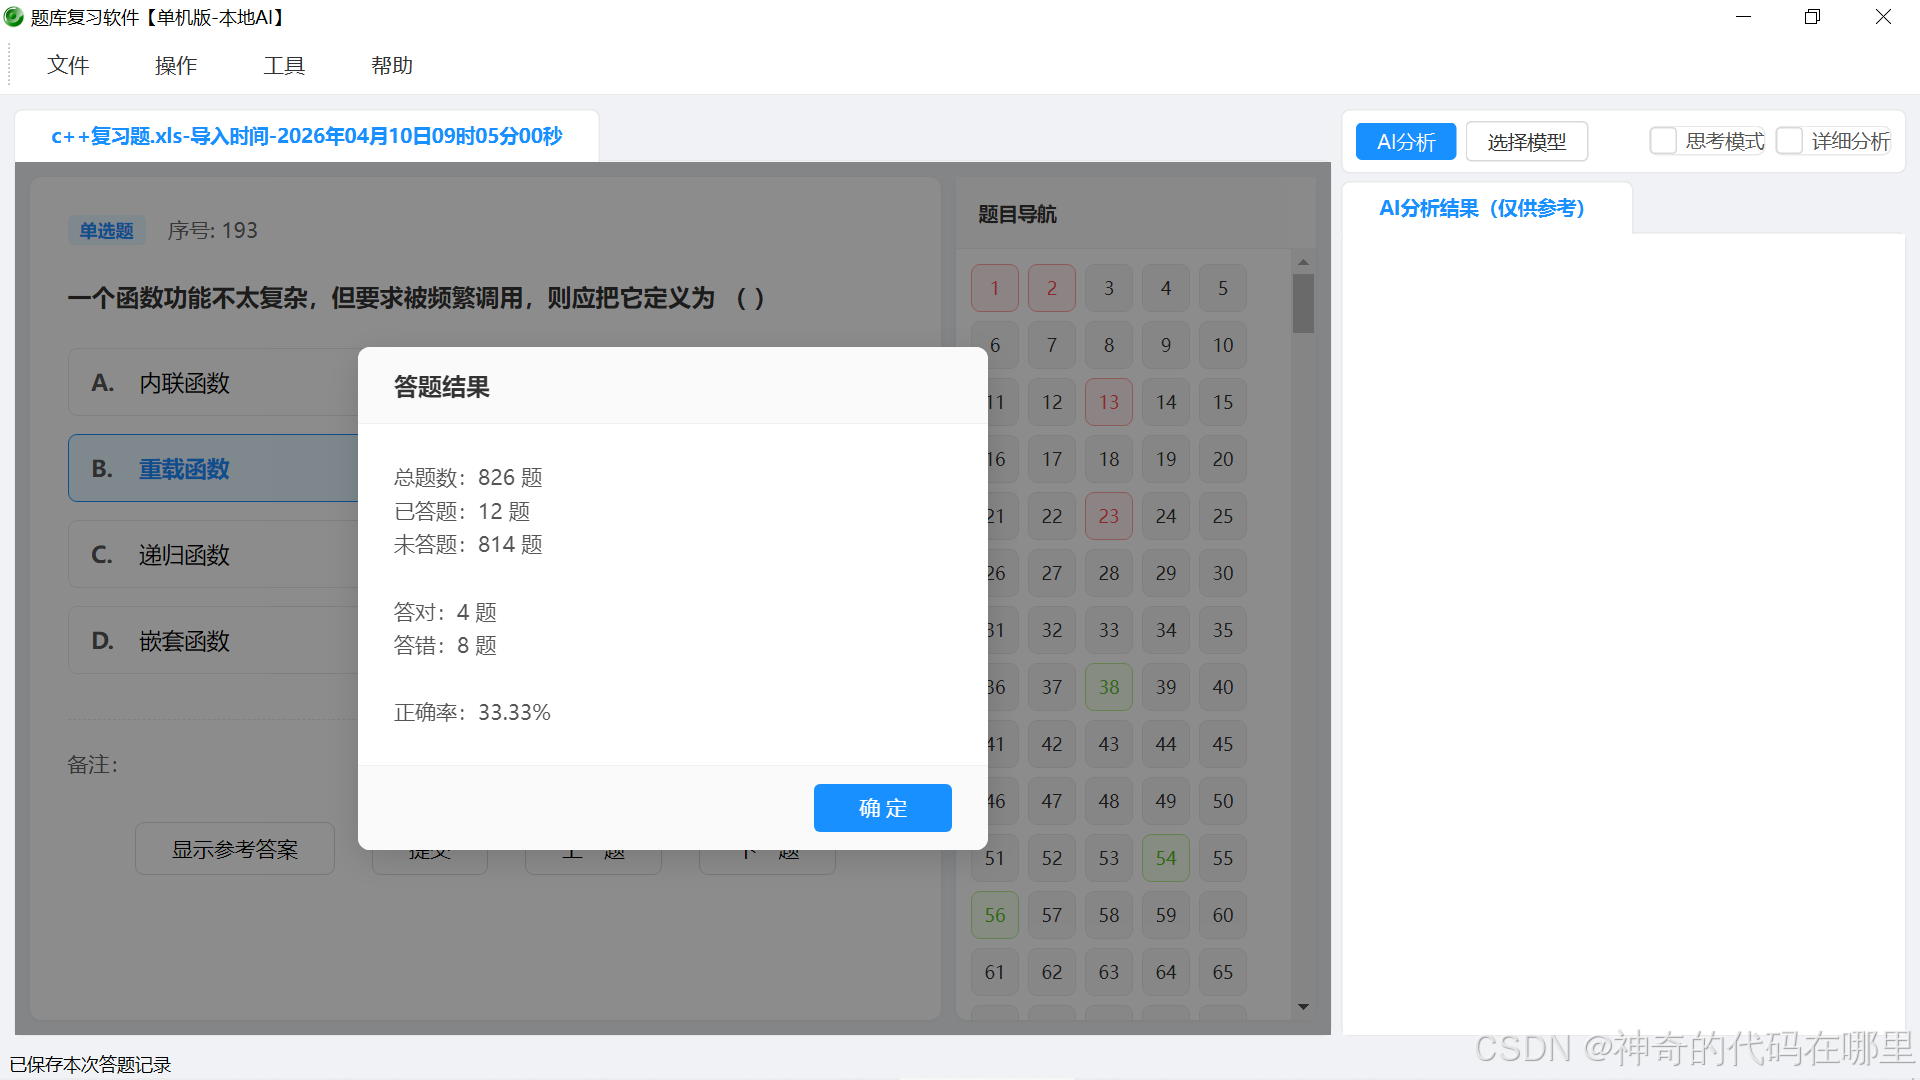Click the navigation scrollbar thumb
This screenshot has height=1080, width=1920.
1303,303
